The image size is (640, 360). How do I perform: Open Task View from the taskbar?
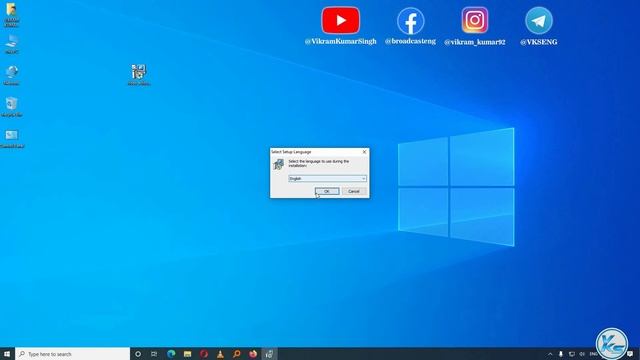coord(154,354)
